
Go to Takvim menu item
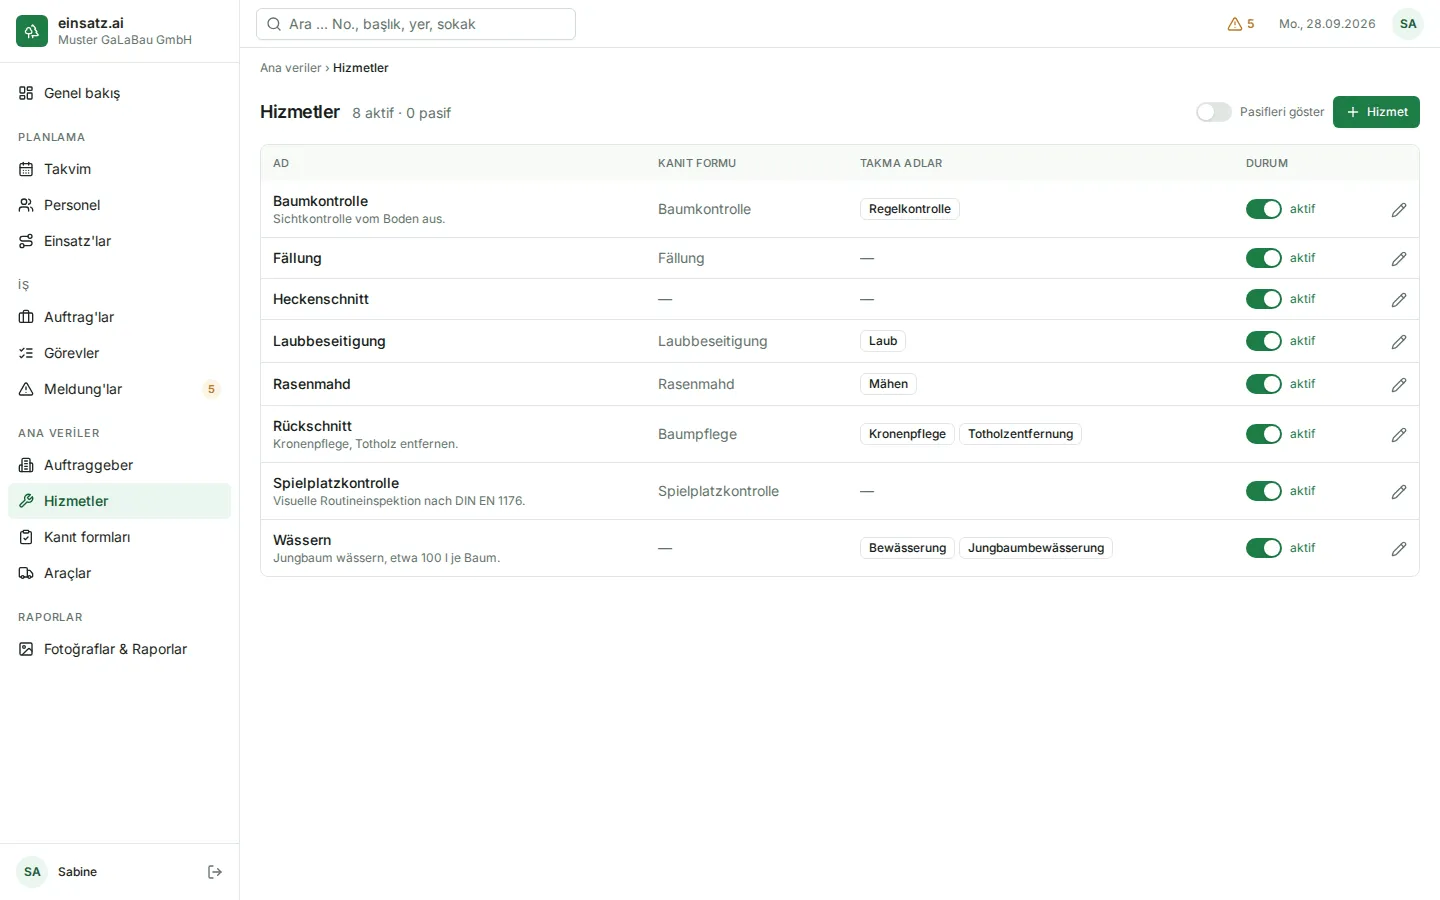(119, 169)
